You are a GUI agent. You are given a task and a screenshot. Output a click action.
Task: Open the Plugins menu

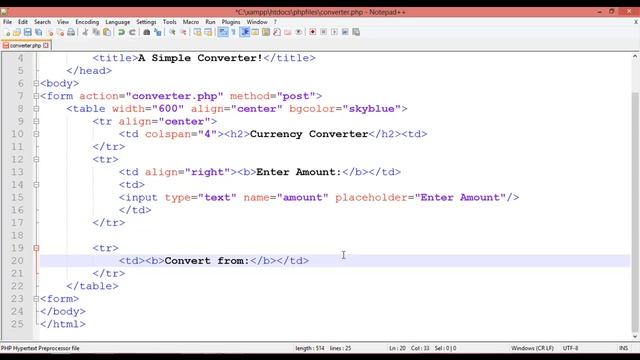click(231, 22)
